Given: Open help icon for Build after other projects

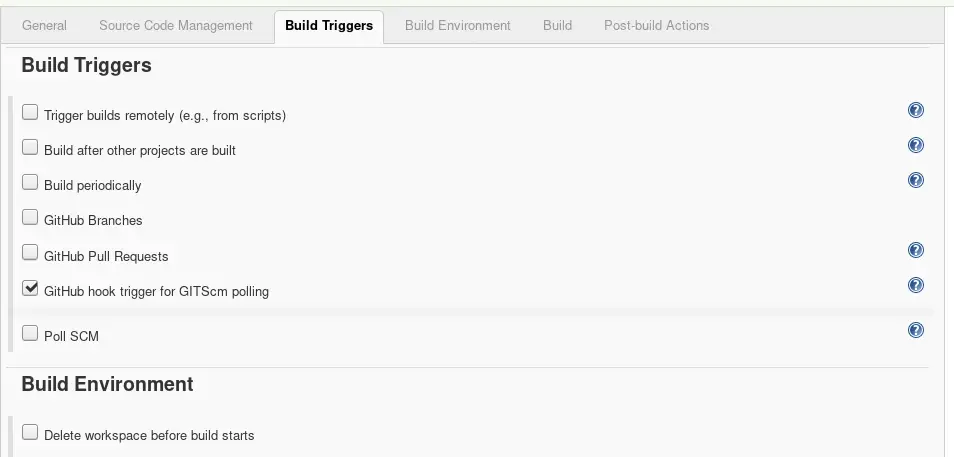Looking at the screenshot, I should 916,145.
